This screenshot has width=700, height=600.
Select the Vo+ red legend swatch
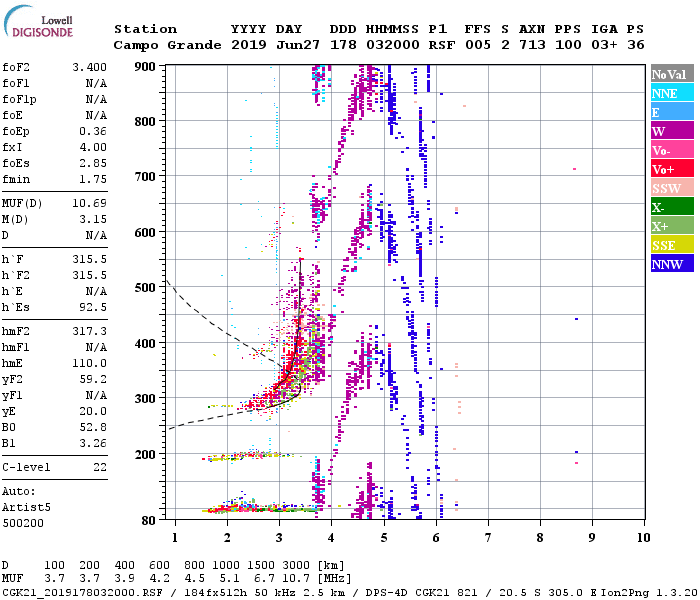click(x=672, y=169)
